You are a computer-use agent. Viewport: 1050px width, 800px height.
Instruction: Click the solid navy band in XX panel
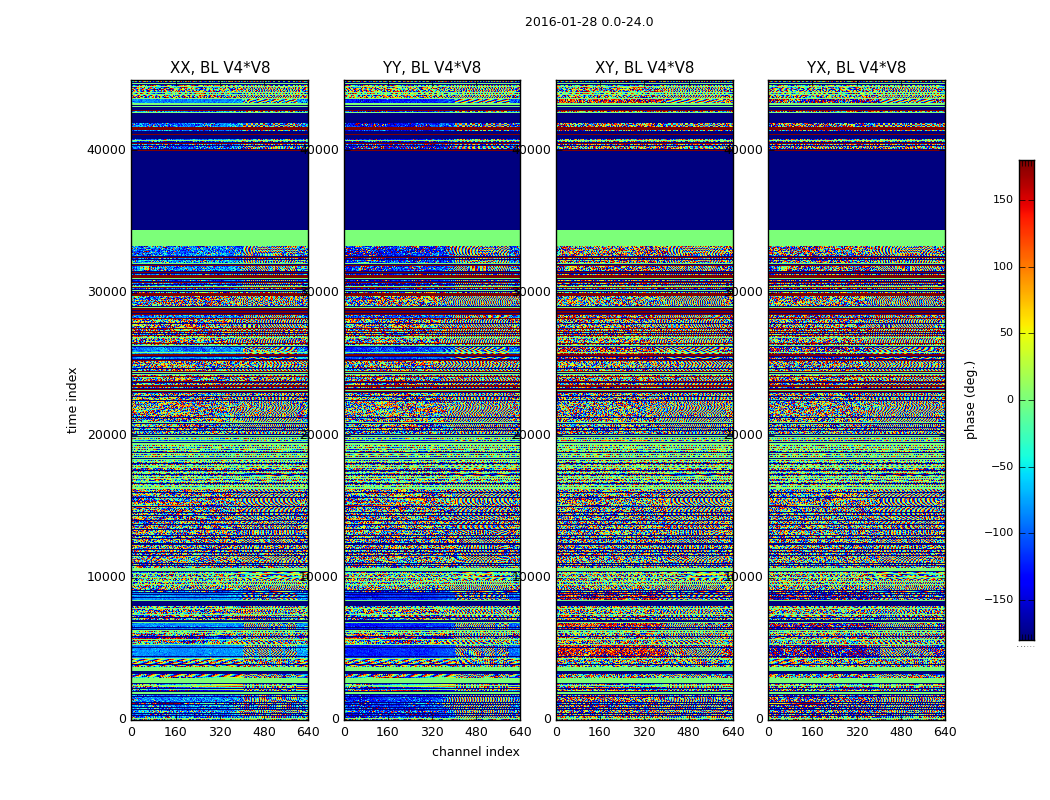(220, 190)
